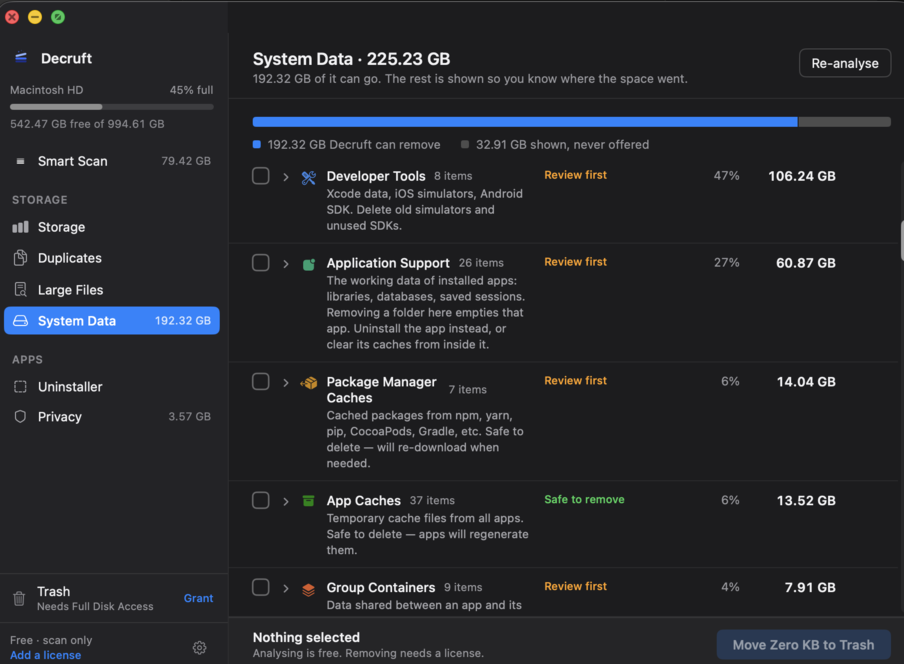
Task: Click the blue removable-space bar segment
Action: pos(525,122)
